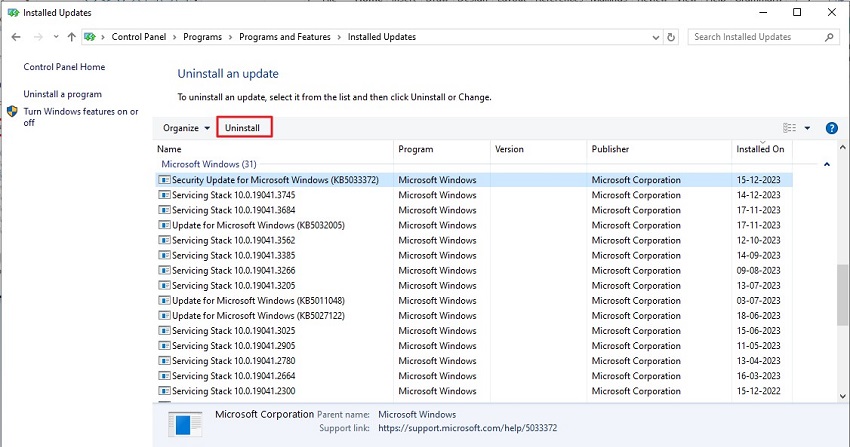Click the Back navigation arrow
The image size is (850, 447).
coord(16,37)
